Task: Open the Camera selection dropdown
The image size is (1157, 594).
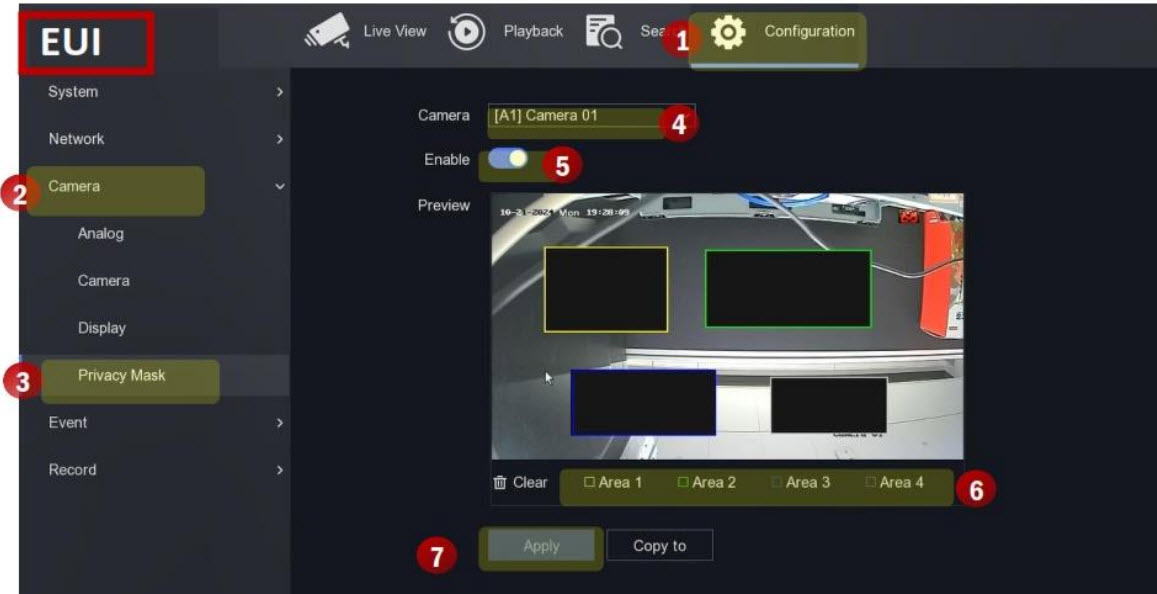Action: coord(591,117)
